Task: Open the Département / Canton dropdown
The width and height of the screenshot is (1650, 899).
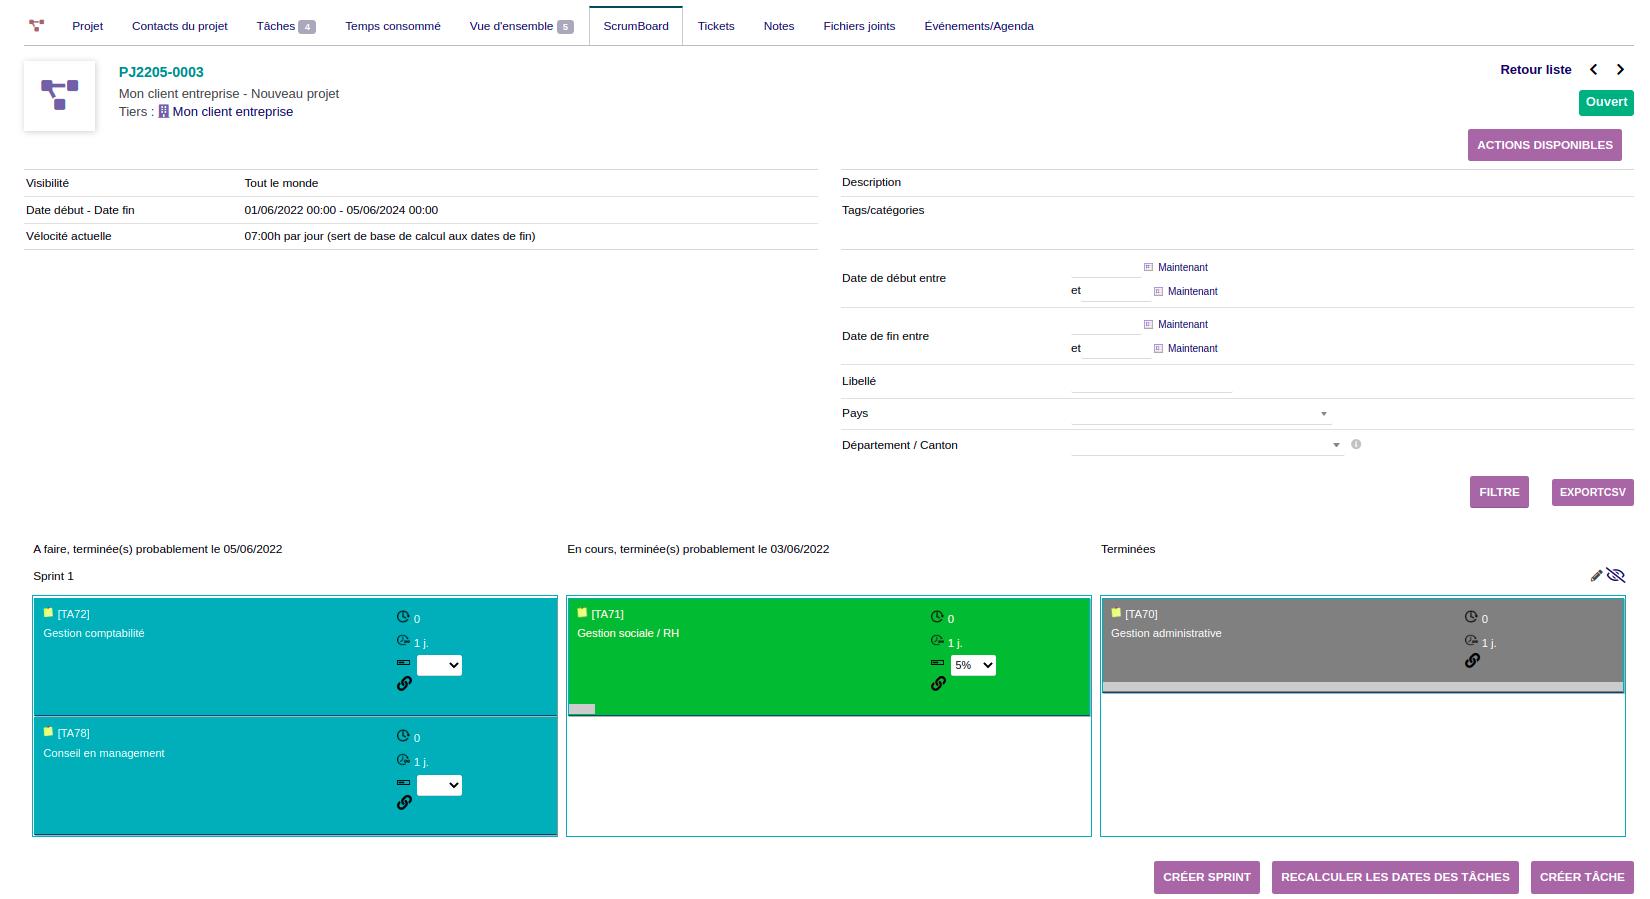Action: (x=1206, y=446)
